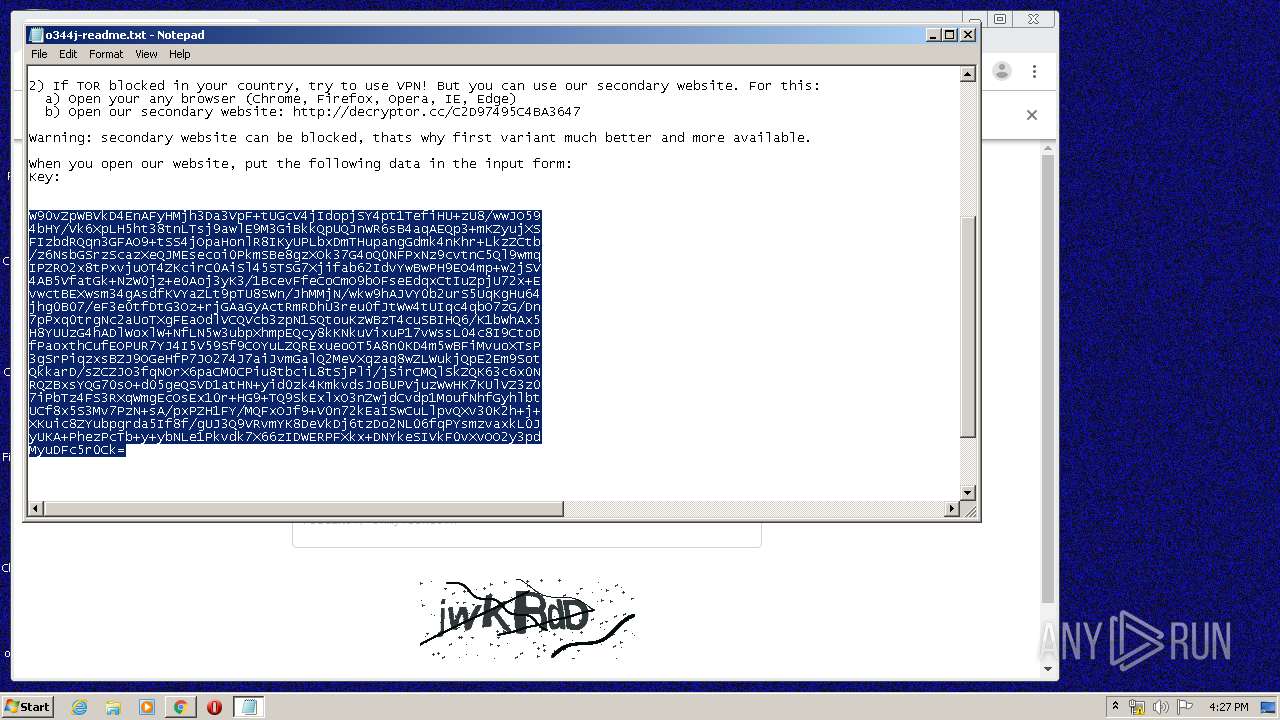The image size is (1280, 720).
Task: Dismiss the browser notification bar with X
Action: [x=1032, y=115]
